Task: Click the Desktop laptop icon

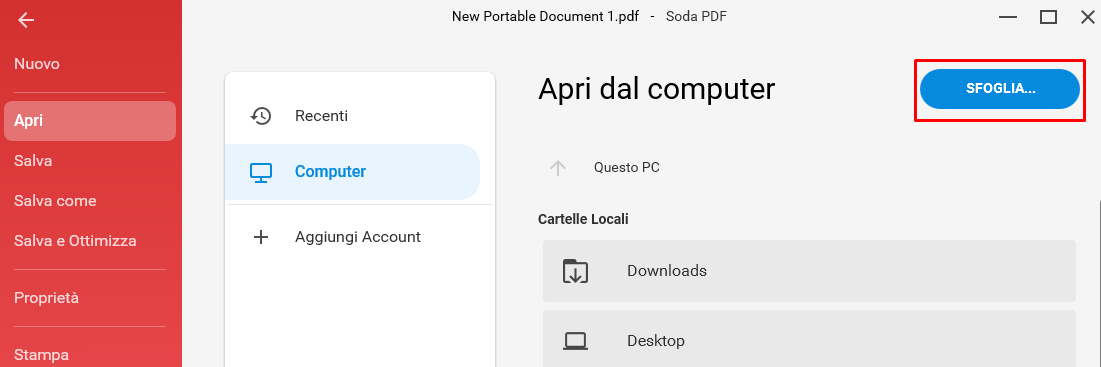Action: 575,341
